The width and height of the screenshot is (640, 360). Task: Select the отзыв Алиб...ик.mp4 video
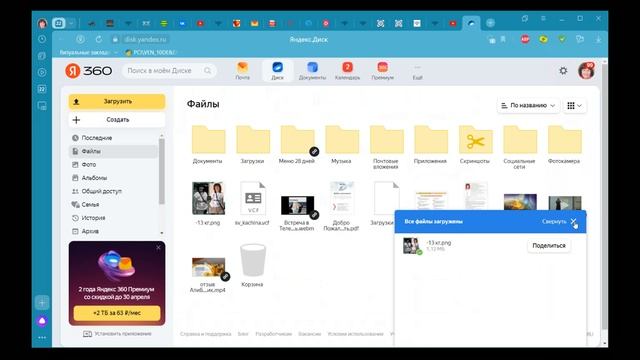(x=208, y=267)
